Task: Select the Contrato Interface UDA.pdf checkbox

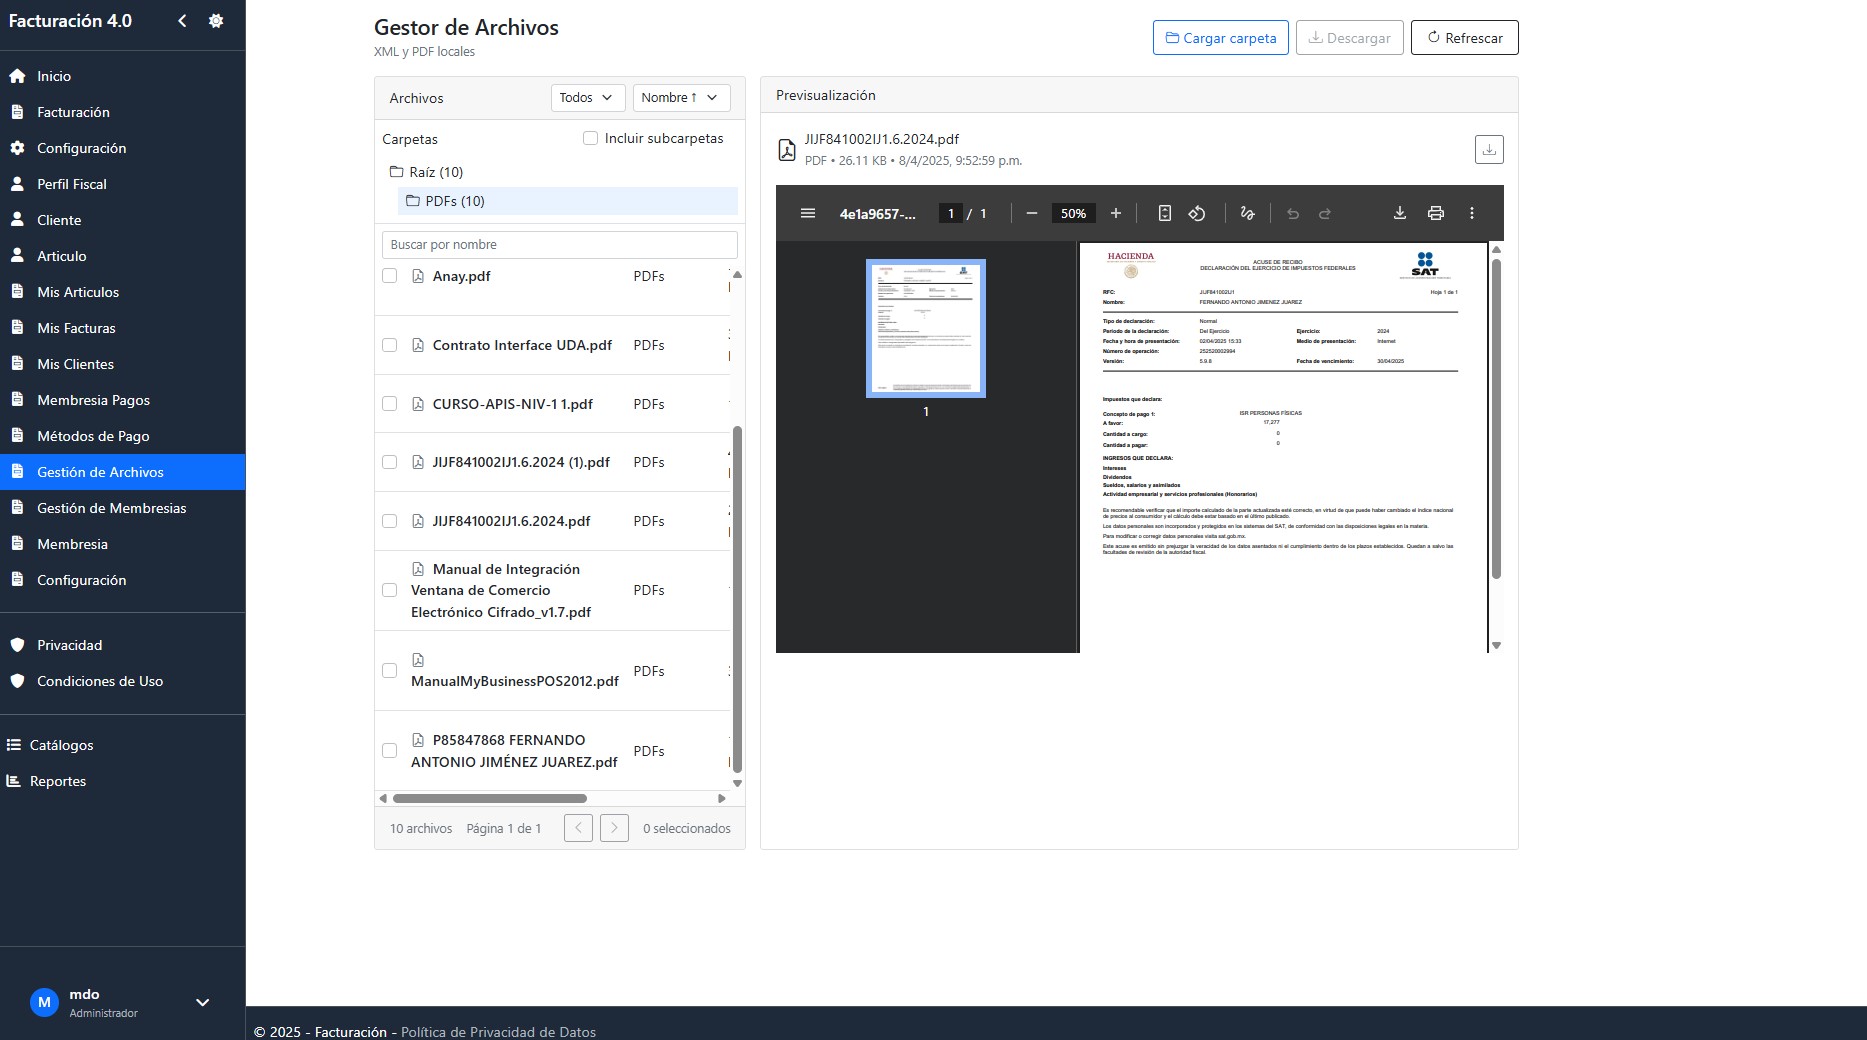Action: (390, 345)
